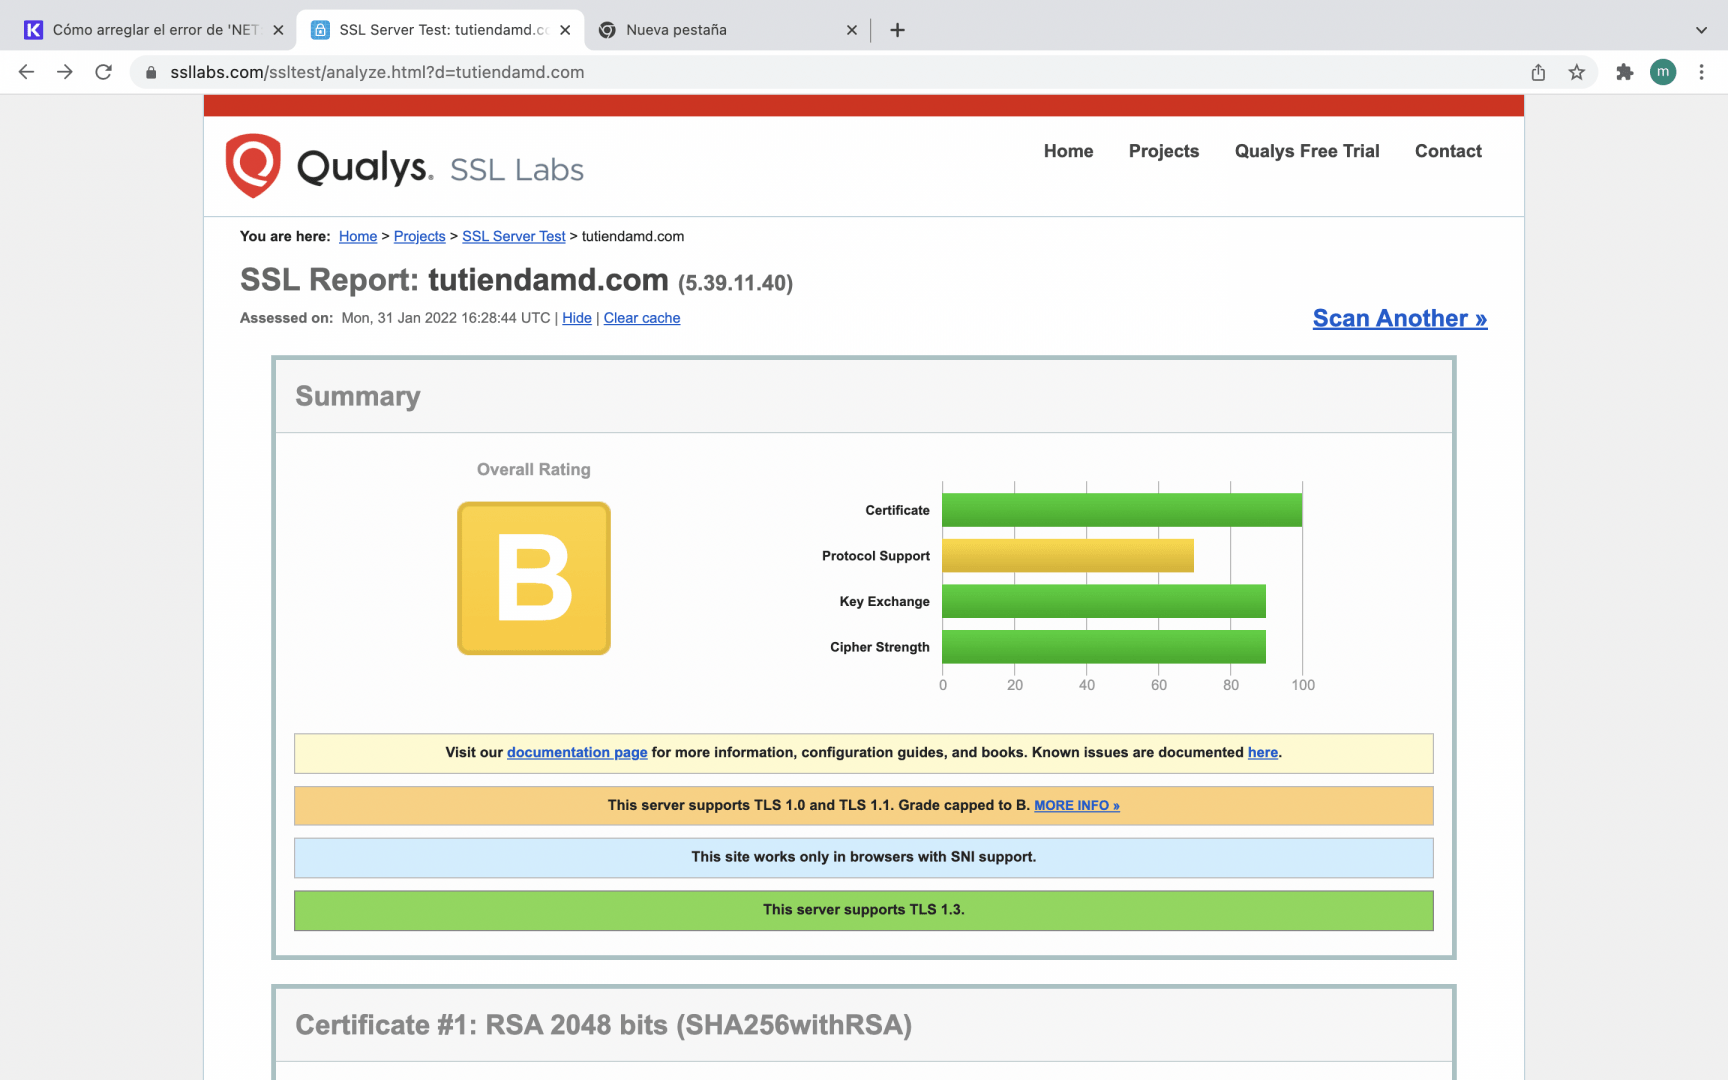
Task: Open the documentation page link
Action: point(577,752)
